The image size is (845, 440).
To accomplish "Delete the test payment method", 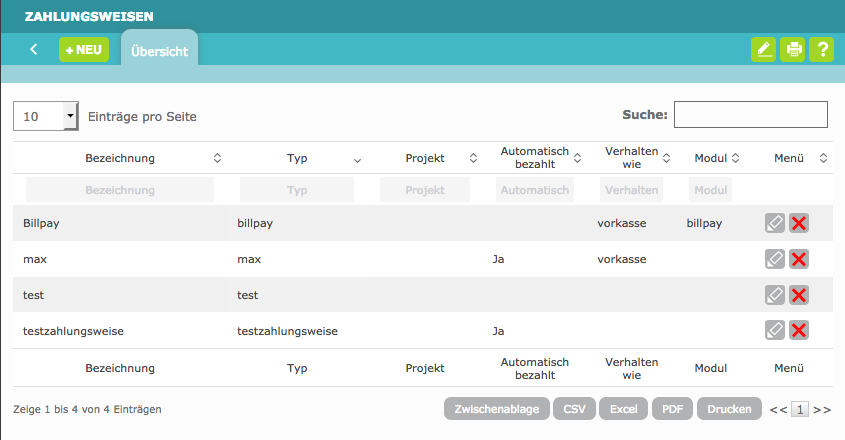I will [798, 295].
